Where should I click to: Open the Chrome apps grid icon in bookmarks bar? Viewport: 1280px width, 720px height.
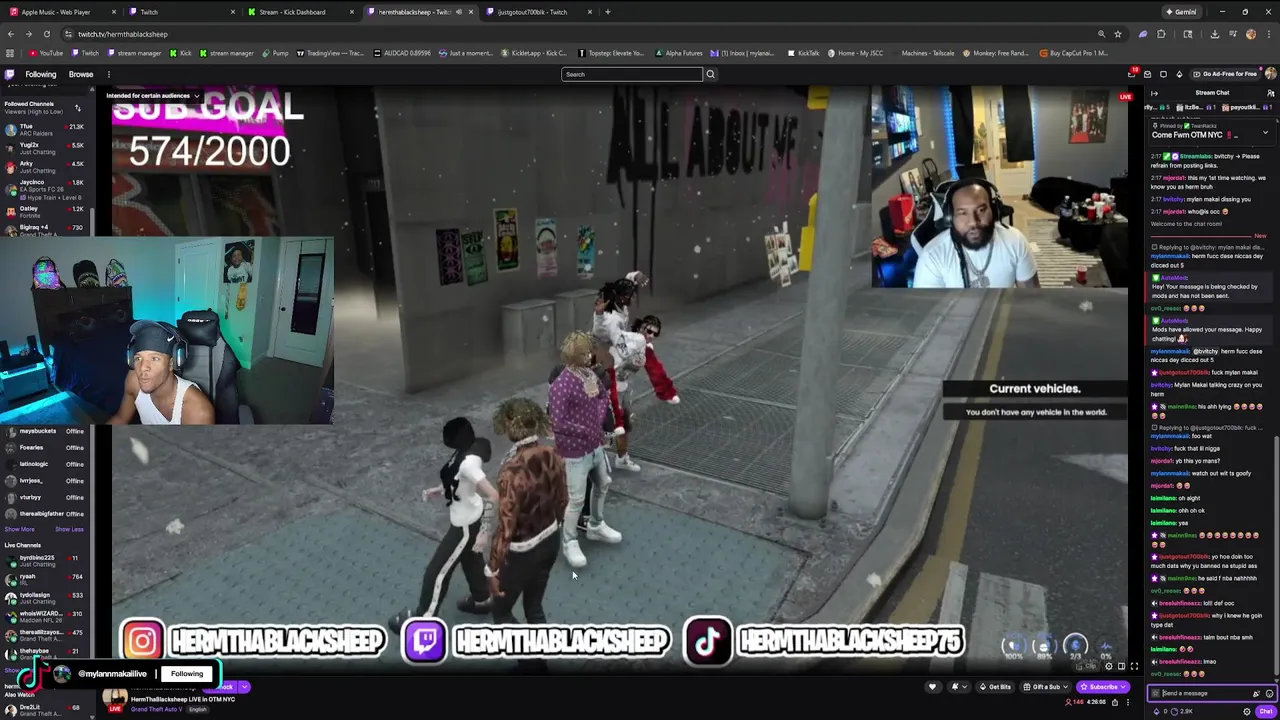click(x=10, y=53)
